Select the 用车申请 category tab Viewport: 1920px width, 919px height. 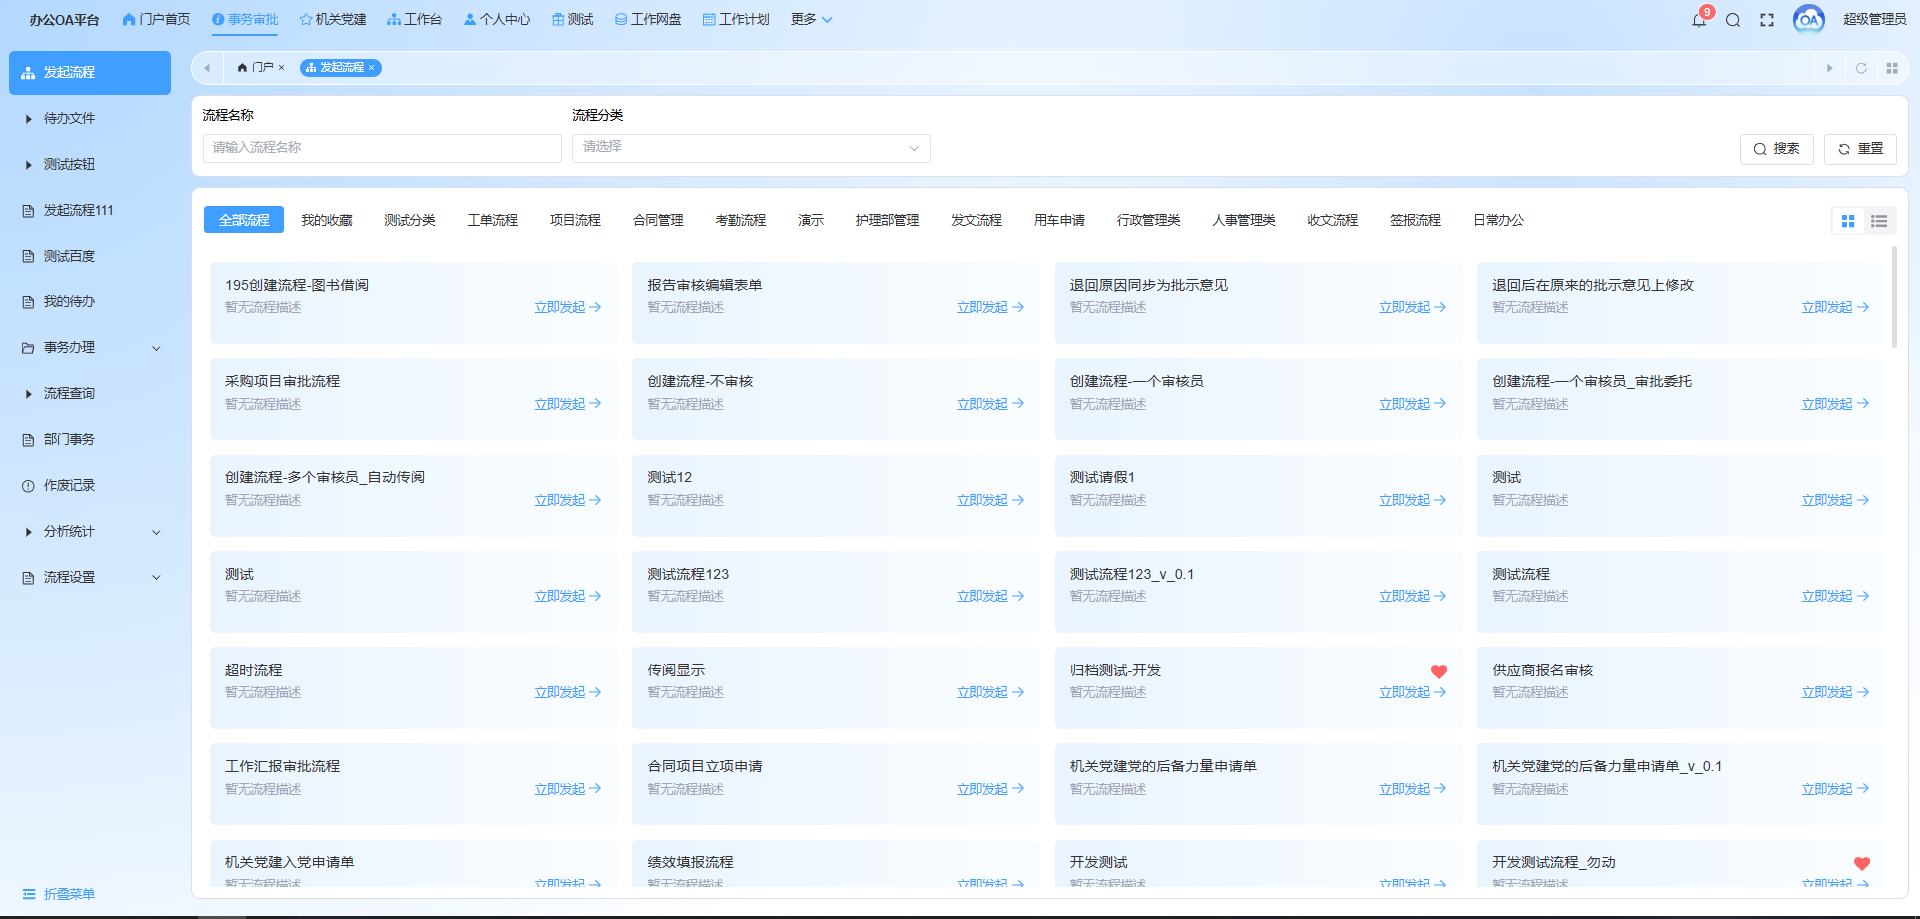1059,220
